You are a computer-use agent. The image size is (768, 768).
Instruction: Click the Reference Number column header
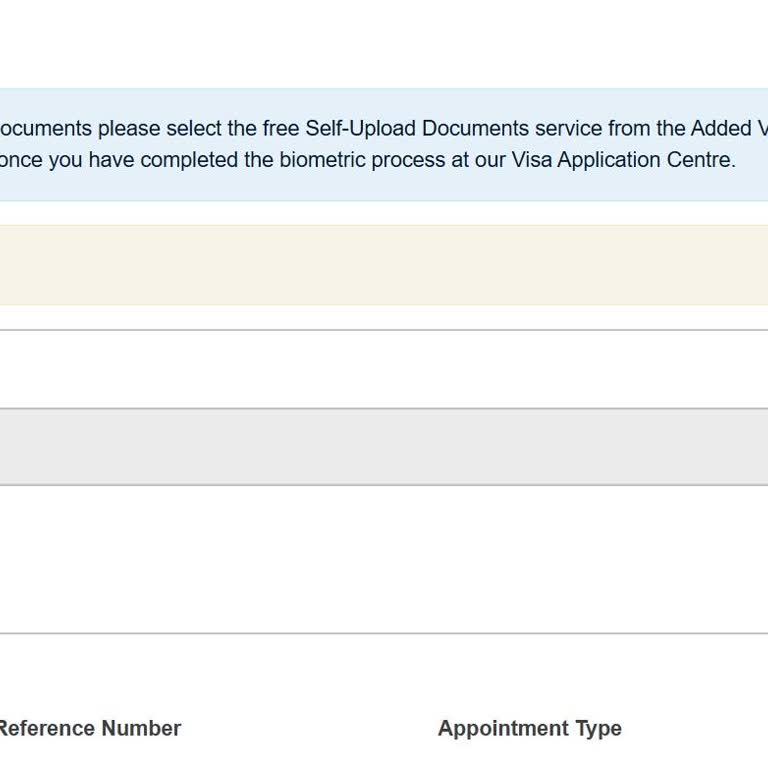88,729
